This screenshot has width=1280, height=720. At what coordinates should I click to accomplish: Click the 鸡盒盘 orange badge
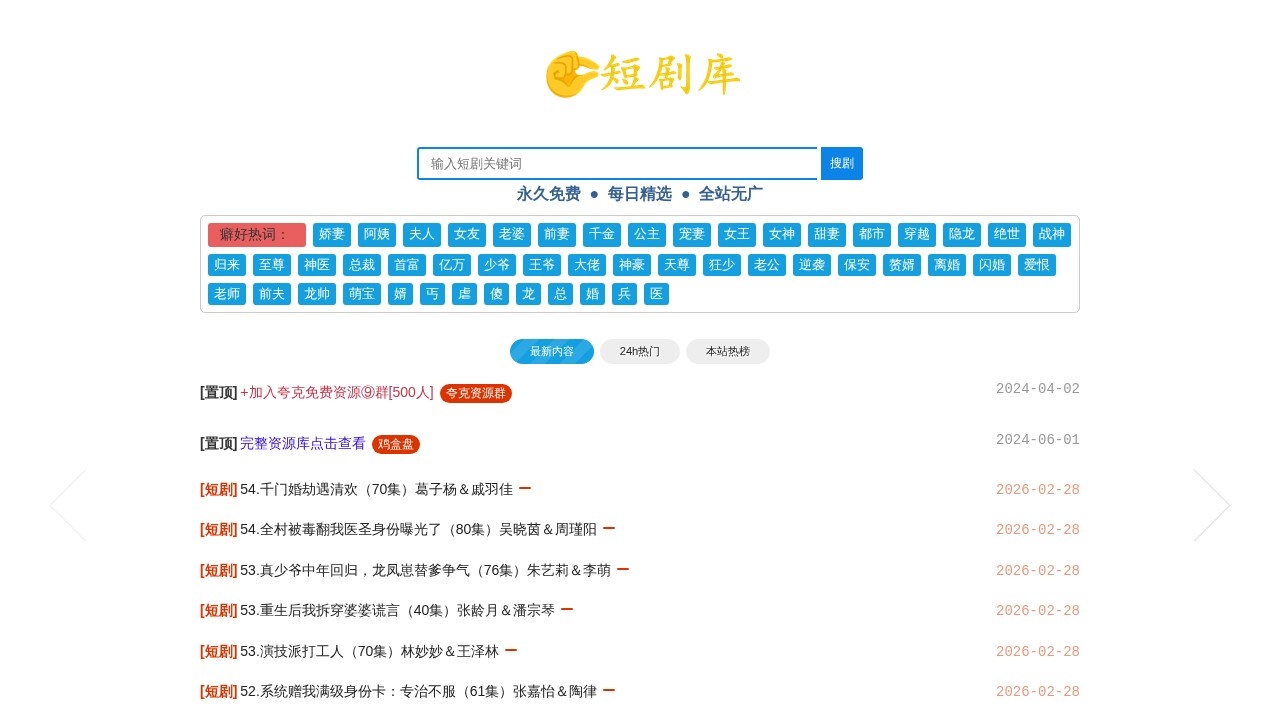(396, 444)
